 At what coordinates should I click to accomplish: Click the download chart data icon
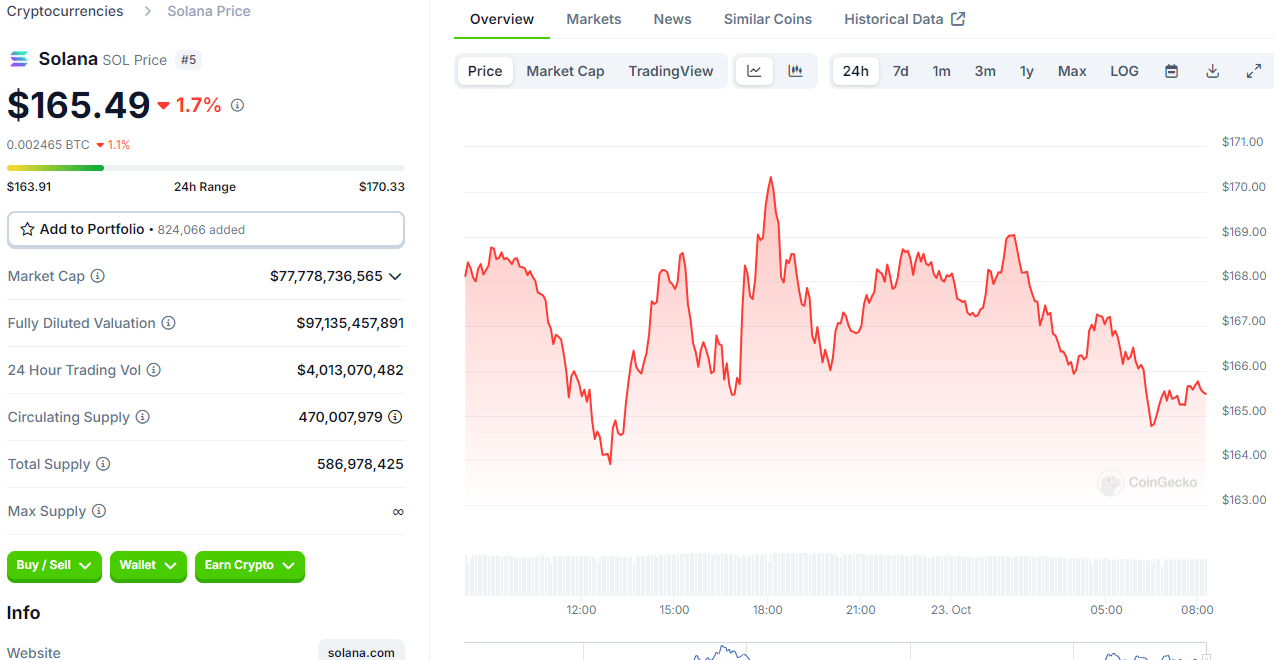(1213, 71)
